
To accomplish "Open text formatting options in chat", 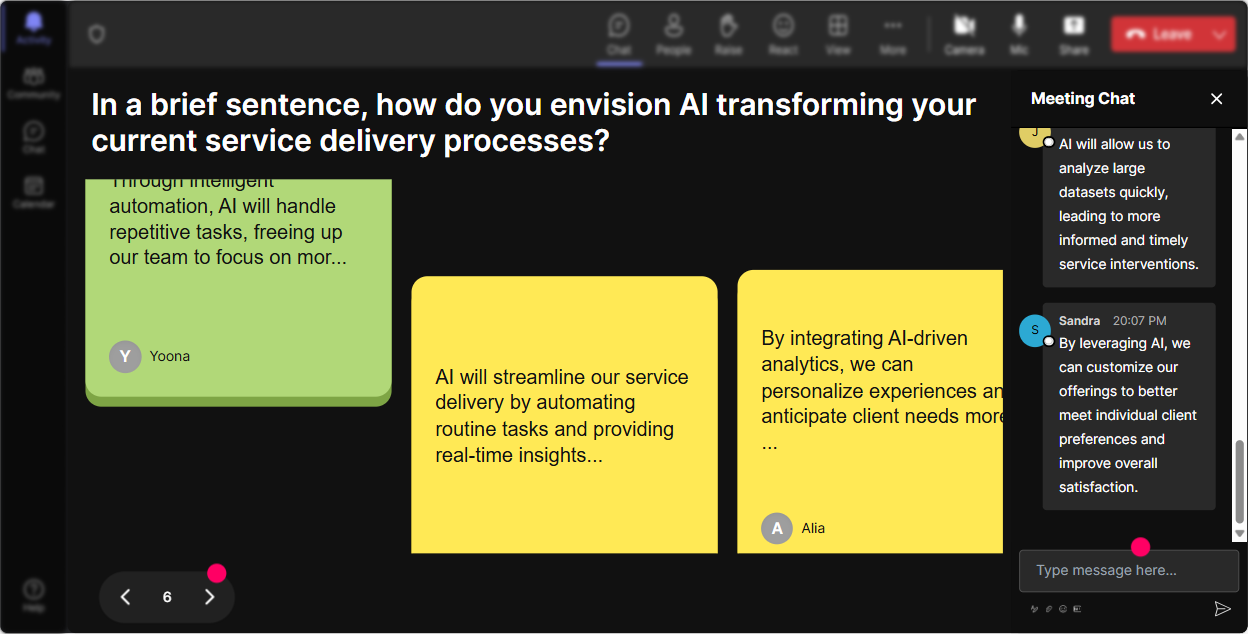I will [1035, 608].
